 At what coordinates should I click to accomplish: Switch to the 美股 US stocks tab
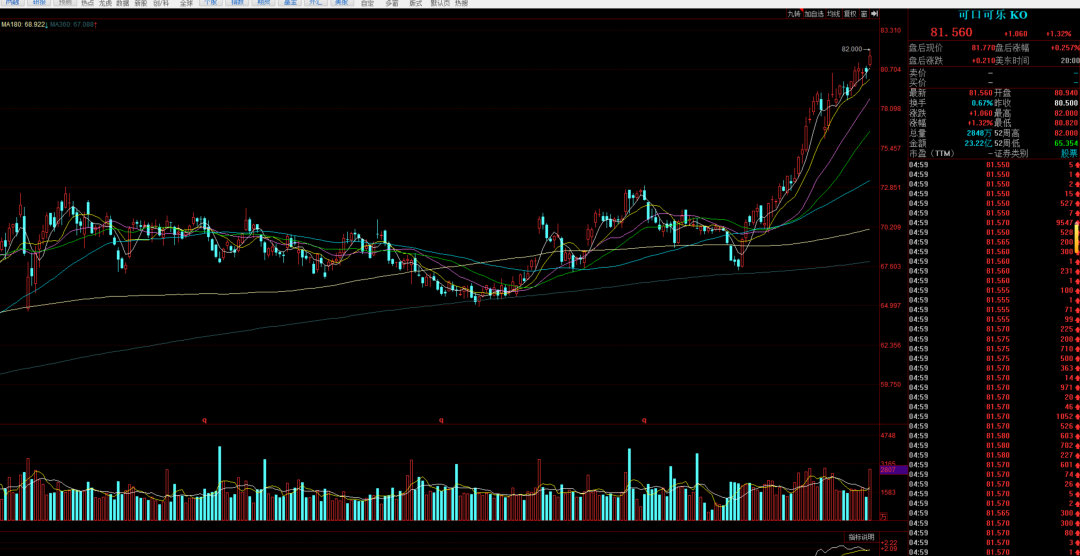341,3
